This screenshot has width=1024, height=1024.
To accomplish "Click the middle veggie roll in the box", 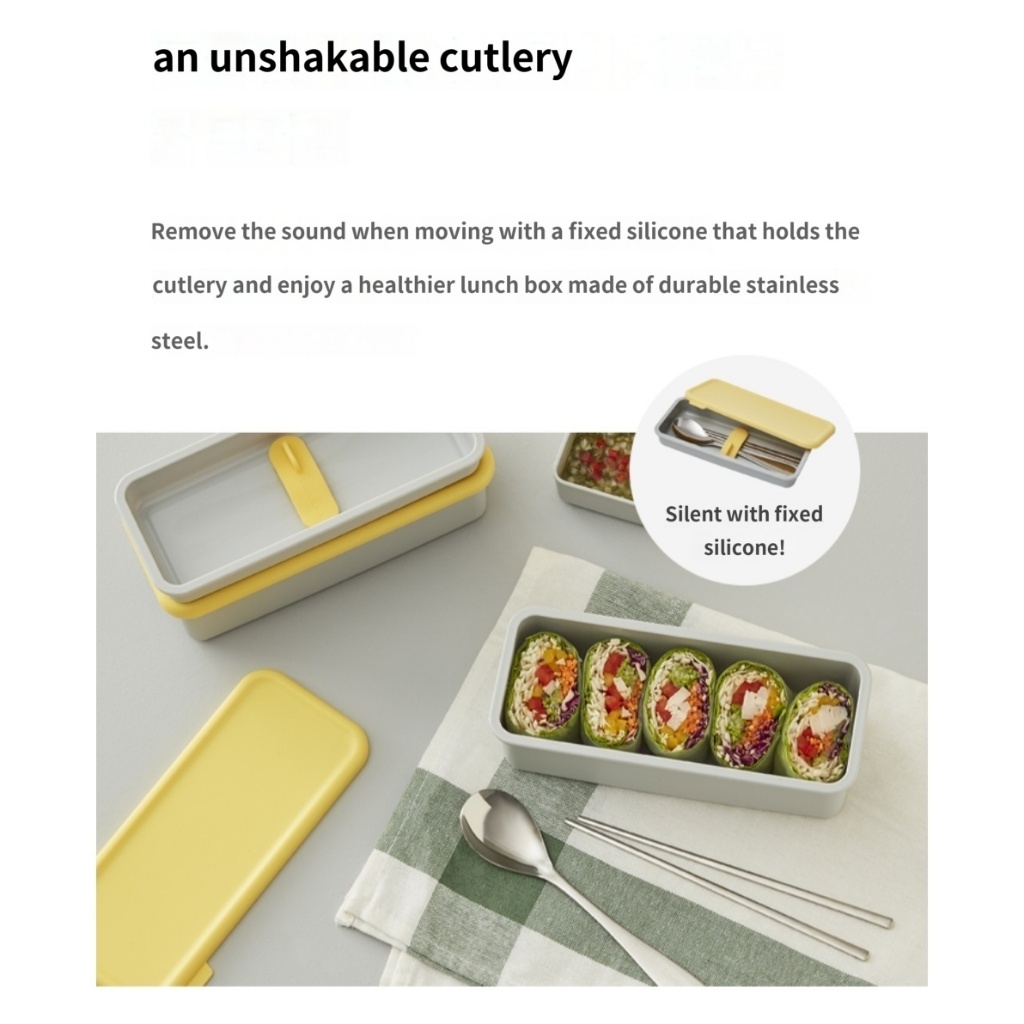I will (x=679, y=701).
